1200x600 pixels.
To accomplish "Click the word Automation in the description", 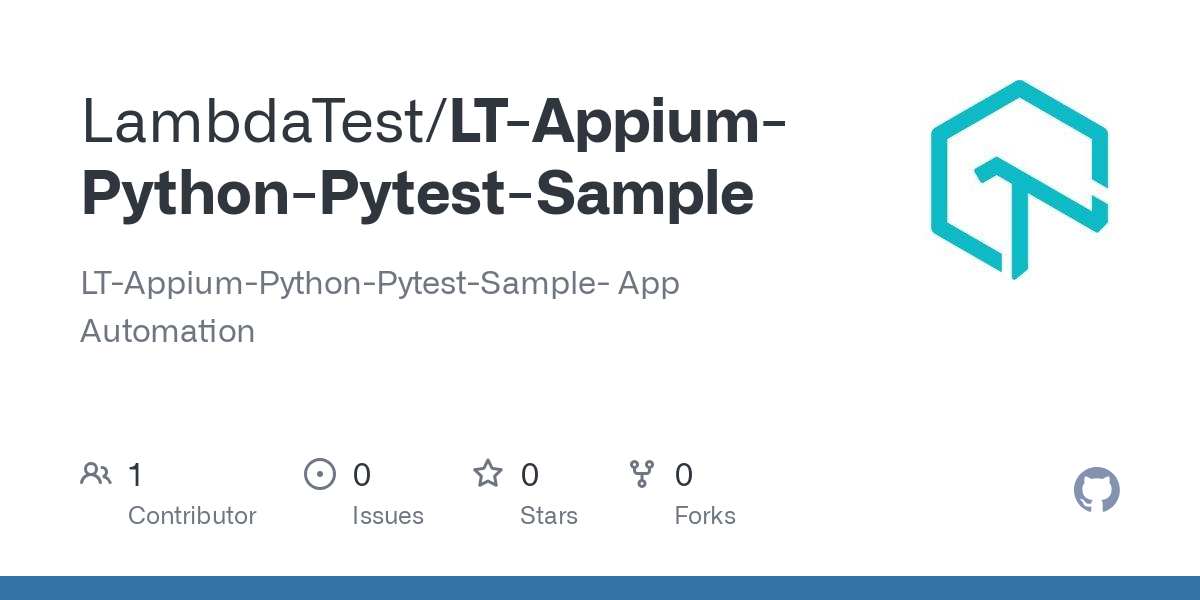I will (167, 331).
